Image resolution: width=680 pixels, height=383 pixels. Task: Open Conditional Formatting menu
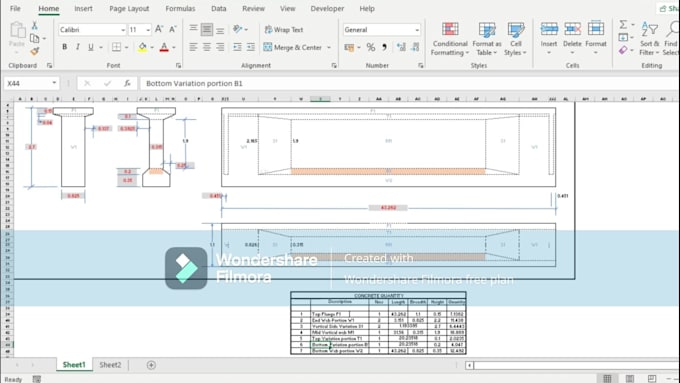(450, 39)
